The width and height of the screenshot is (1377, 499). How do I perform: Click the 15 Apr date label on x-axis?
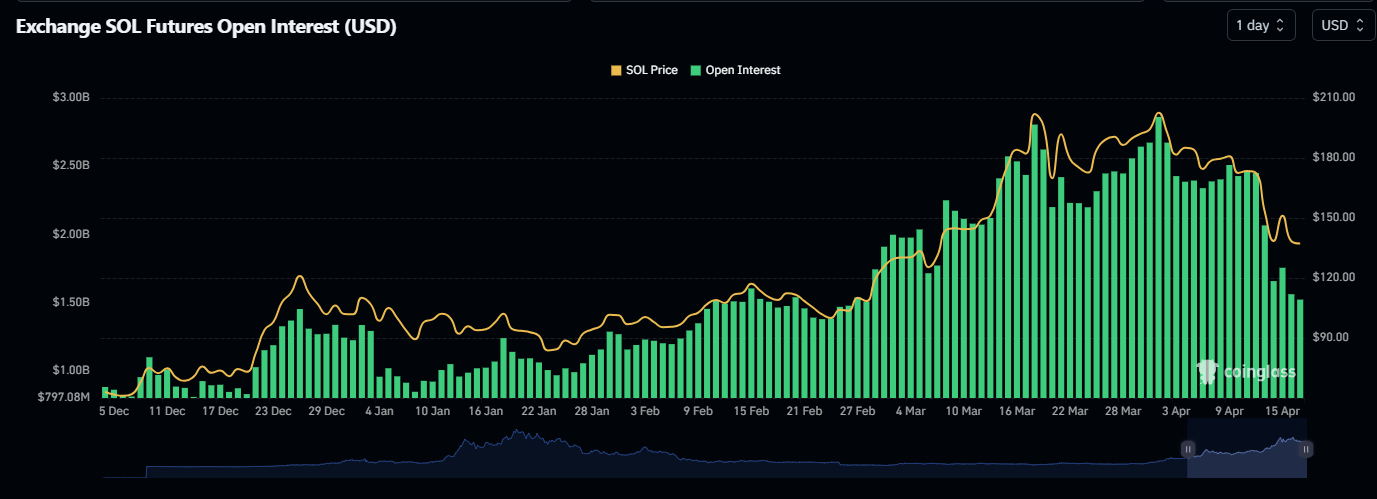[1282, 411]
